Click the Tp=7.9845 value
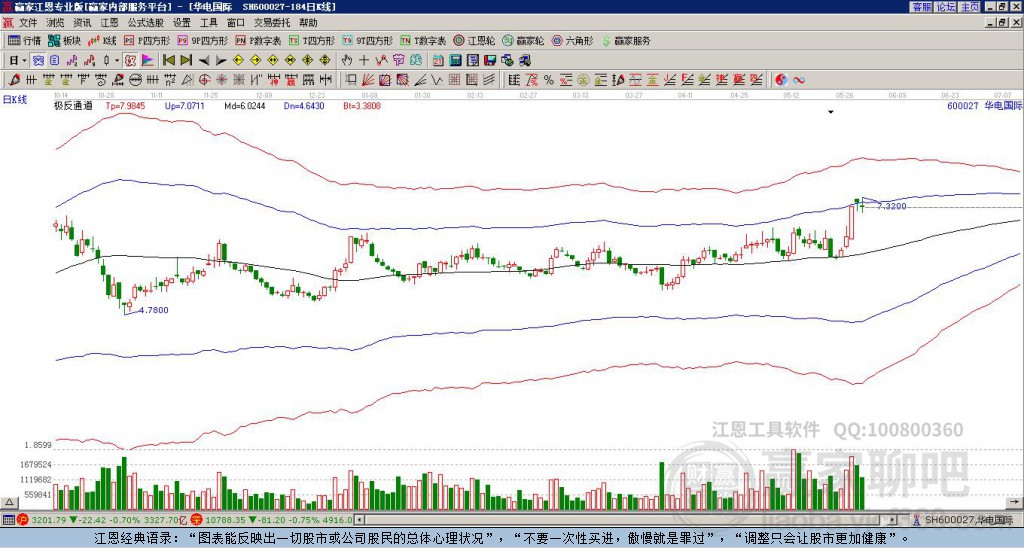 (125, 105)
